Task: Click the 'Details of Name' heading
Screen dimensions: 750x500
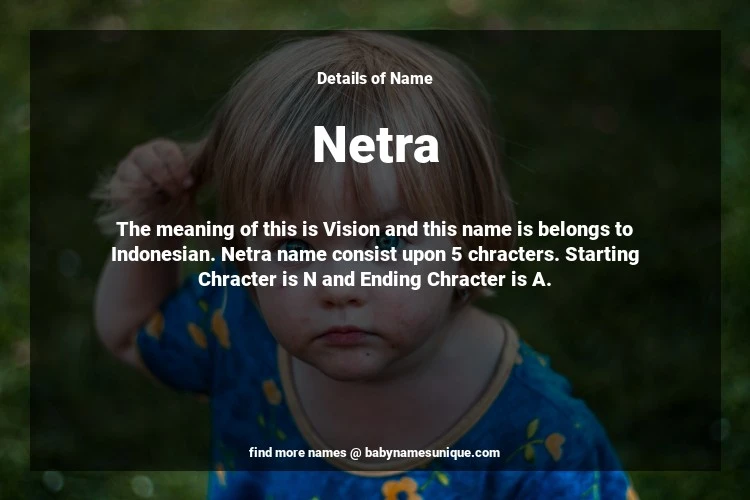Action: (375, 78)
